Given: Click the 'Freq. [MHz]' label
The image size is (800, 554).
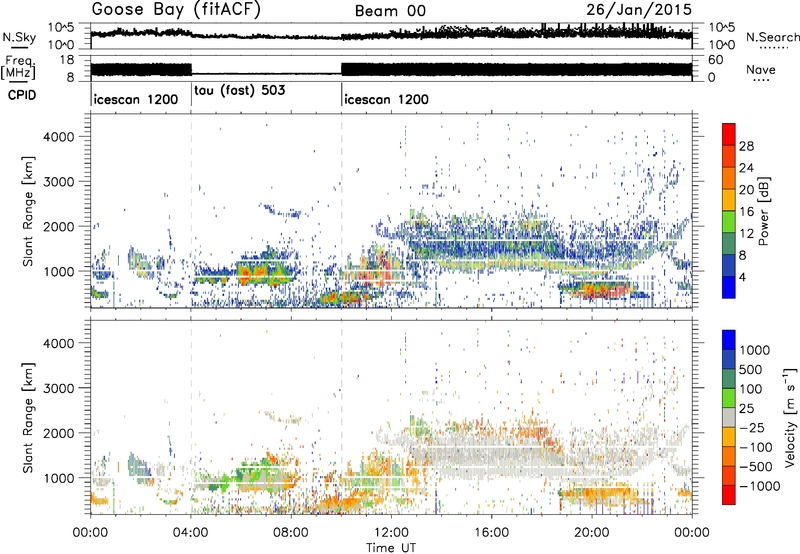Looking at the screenshot, I should click(19, 68).
